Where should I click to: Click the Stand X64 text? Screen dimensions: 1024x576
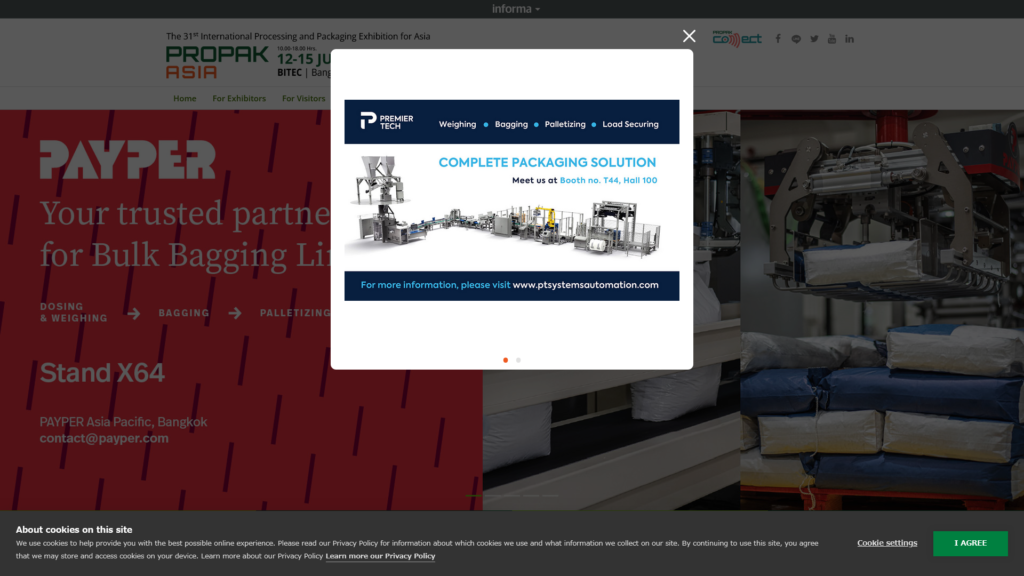[x=102, y=373]
